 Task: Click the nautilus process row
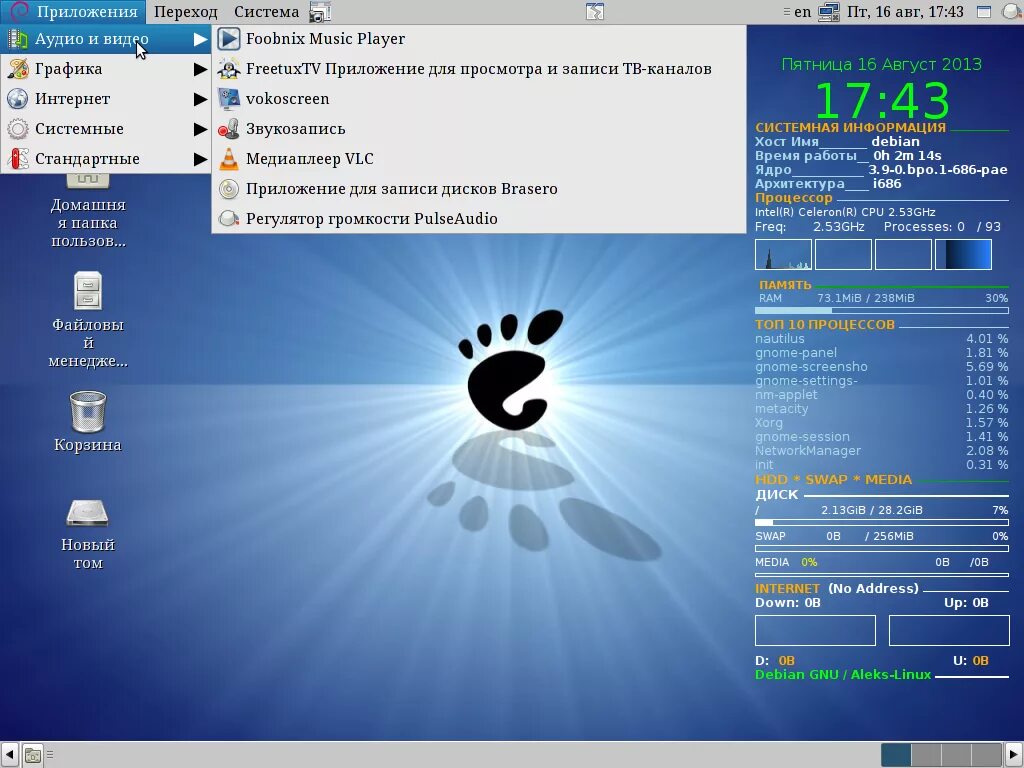pyautogui.click(x=882, y=339)
